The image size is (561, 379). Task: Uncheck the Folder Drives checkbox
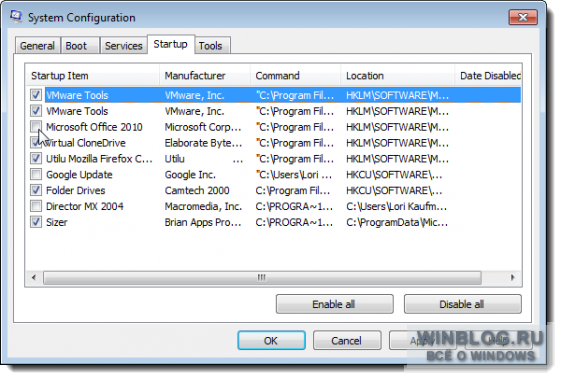[36, 190]
